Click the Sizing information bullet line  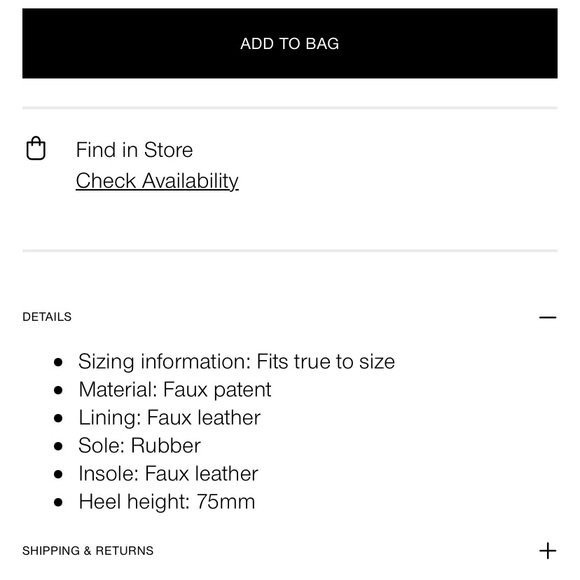pos(236,361)
